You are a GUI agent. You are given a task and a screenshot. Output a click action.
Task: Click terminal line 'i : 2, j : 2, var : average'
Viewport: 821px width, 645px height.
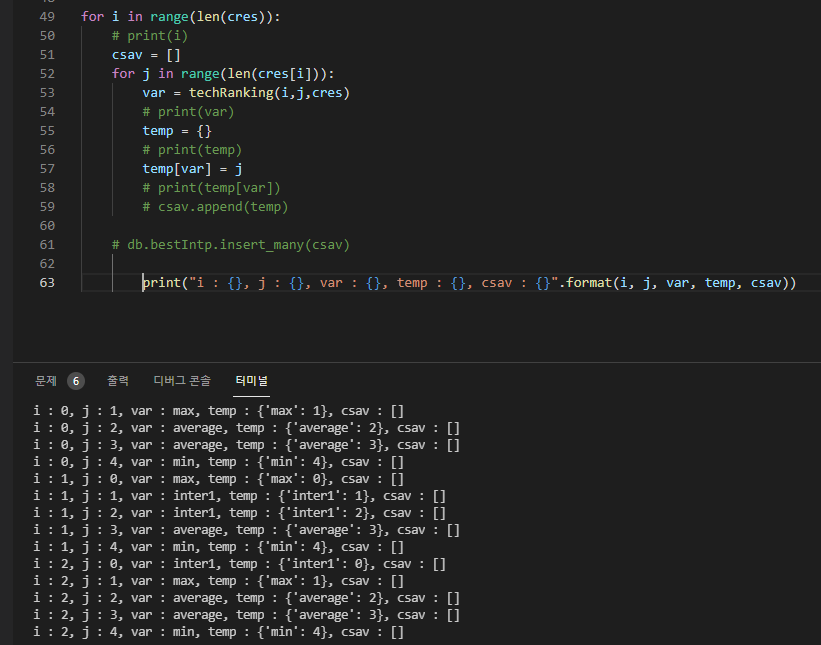coord(246,598)
